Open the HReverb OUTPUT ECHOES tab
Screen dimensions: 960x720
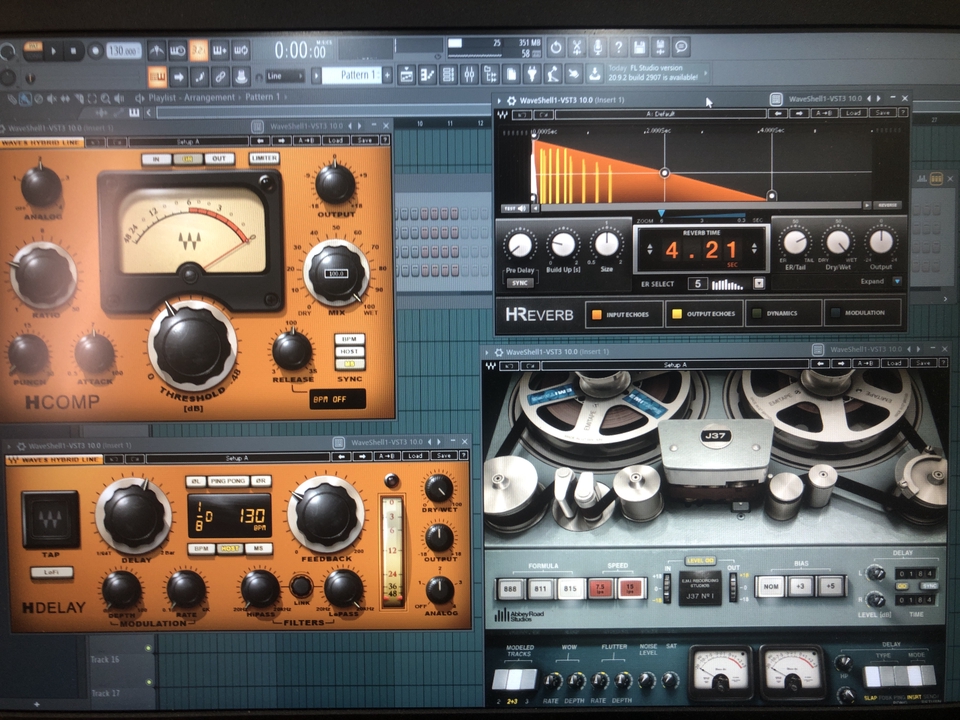pyautogui.click(x=704, y=313)
